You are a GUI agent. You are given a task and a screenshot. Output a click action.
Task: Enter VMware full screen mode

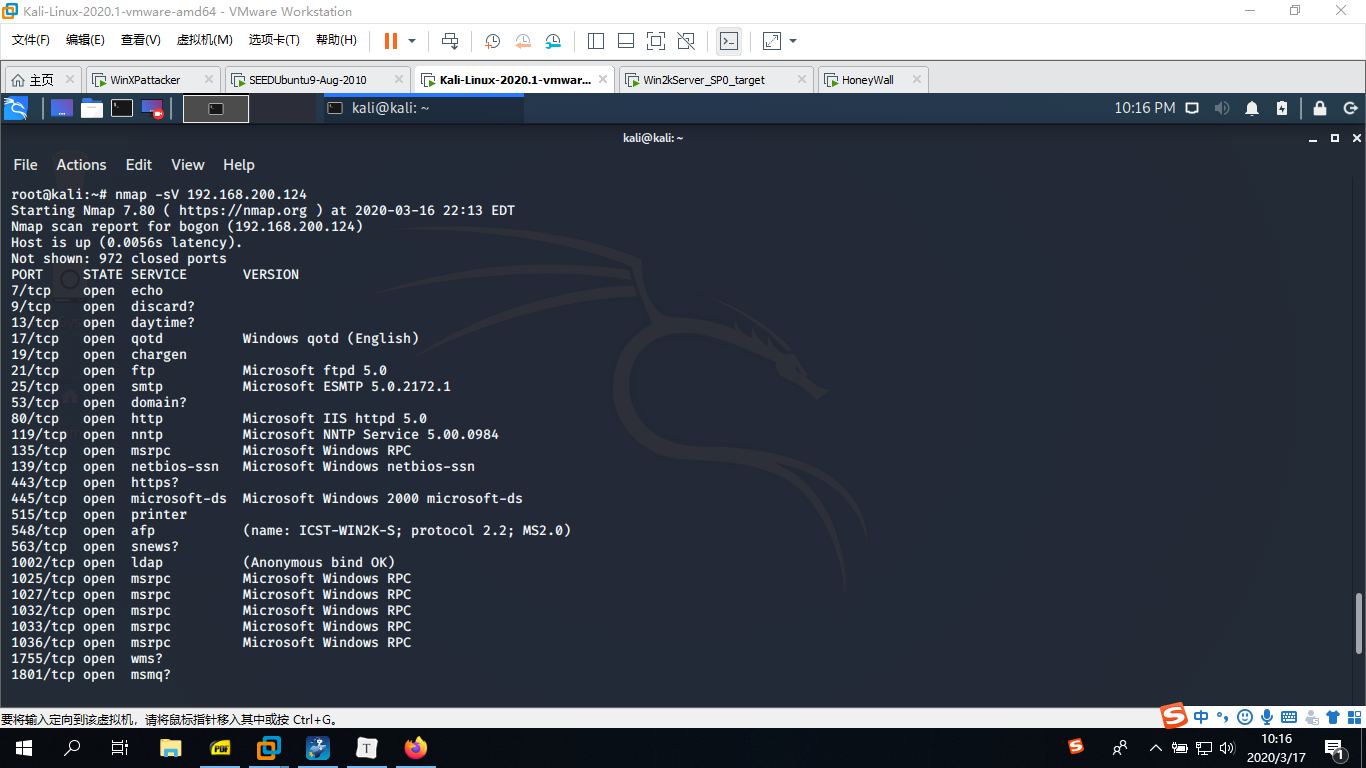pos(656,41)
